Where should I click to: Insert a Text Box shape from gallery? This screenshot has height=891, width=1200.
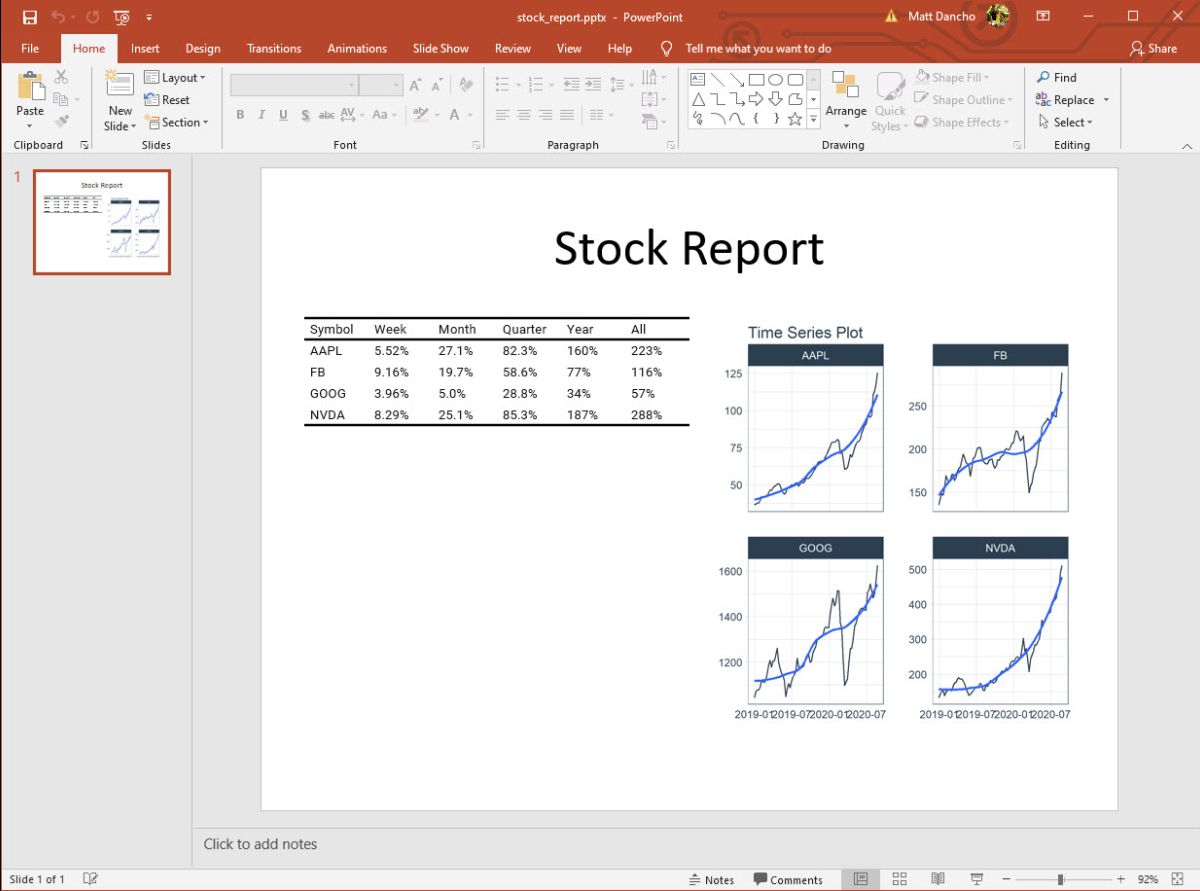[697, 79]
